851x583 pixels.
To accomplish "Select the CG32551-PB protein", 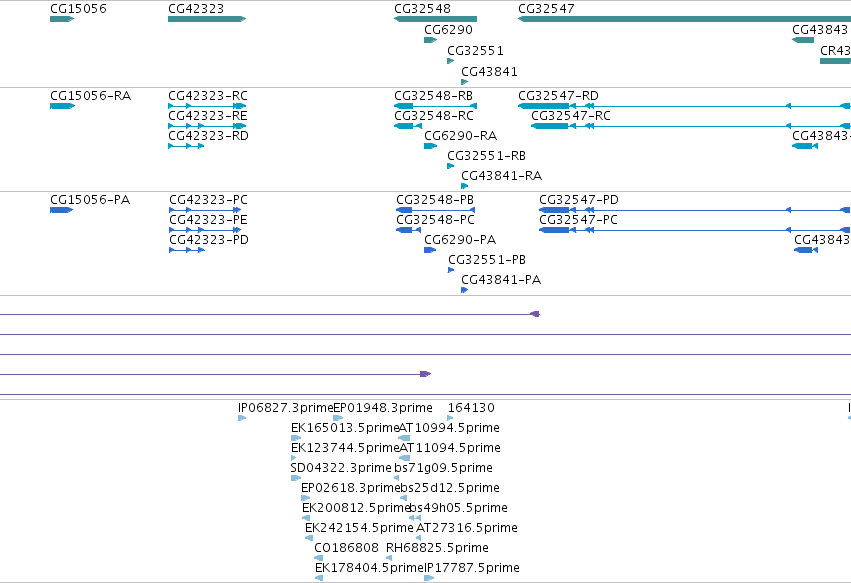I will pyautogui.click(x=451, y=270).
